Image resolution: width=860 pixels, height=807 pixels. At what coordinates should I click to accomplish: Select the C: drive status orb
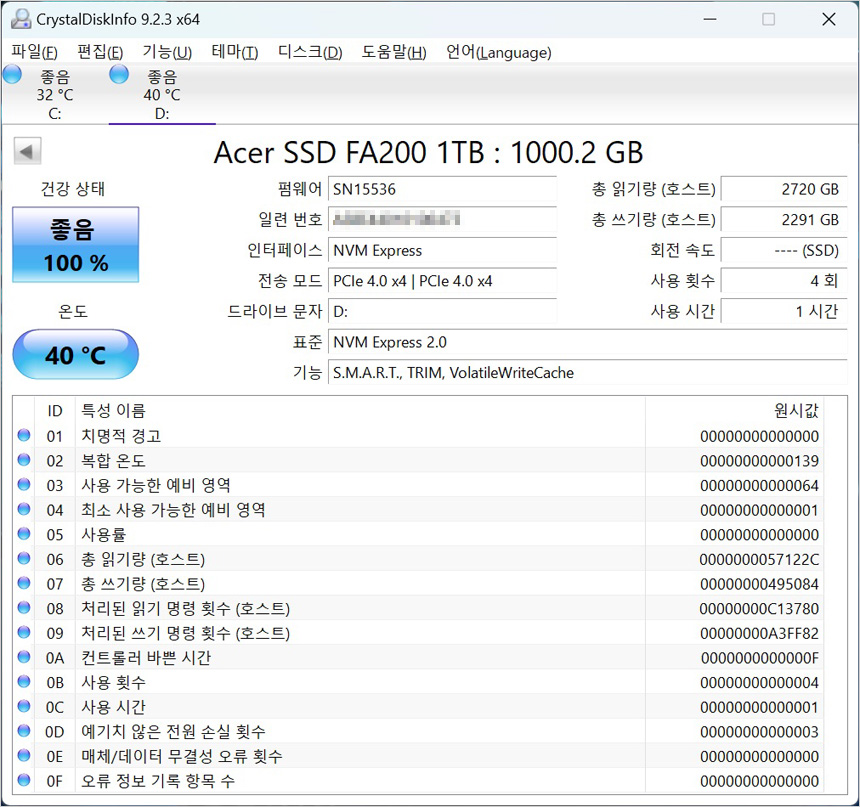tap(13, 75)
